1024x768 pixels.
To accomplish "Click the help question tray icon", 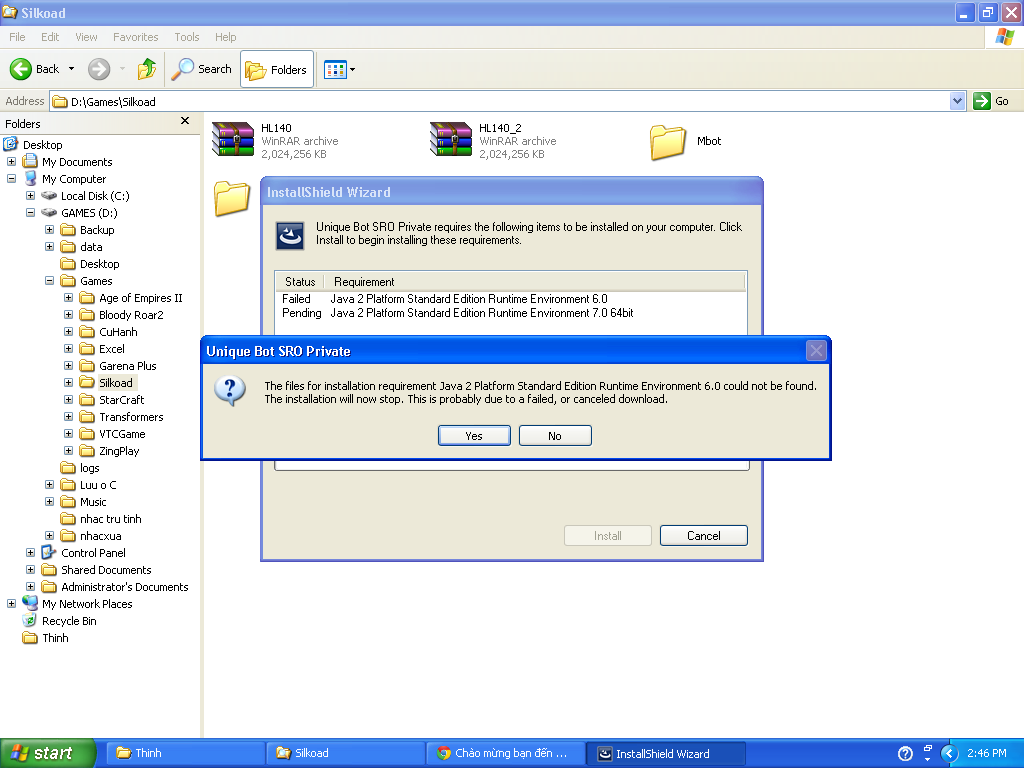I will [905, 753].
